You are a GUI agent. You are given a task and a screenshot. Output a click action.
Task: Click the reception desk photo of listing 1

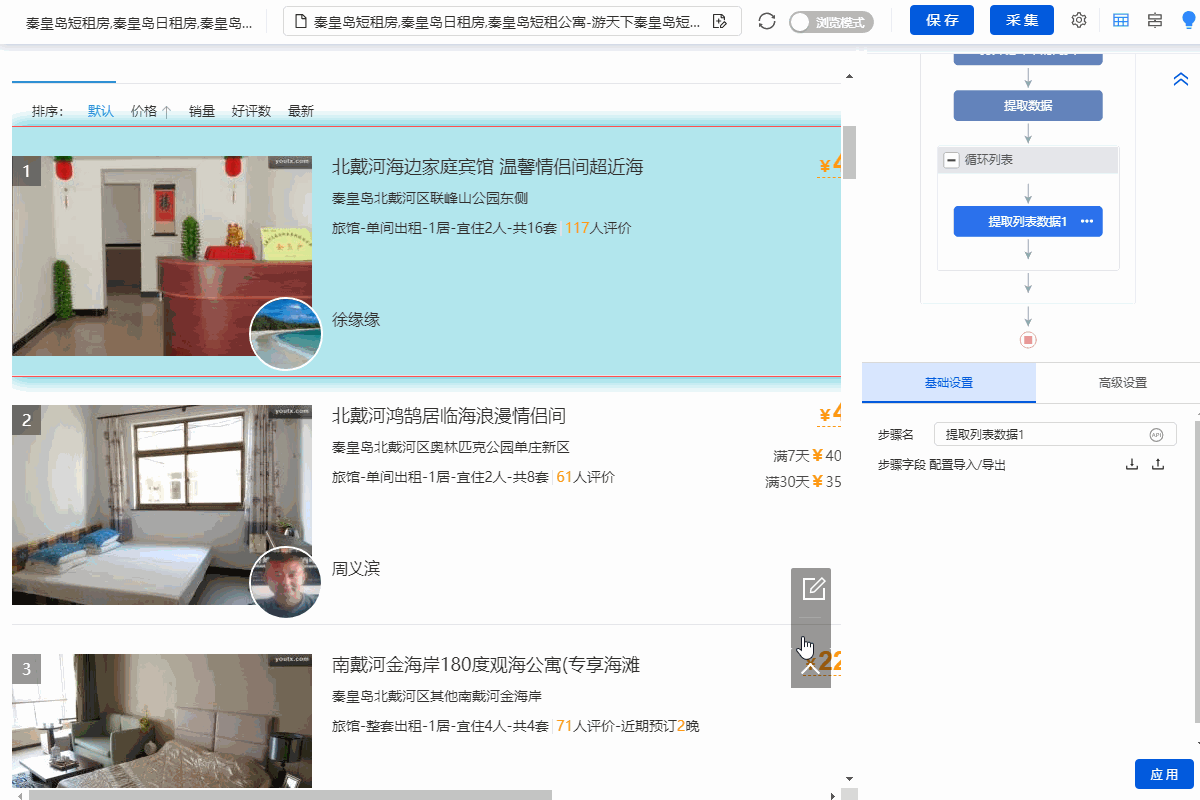coord(162,256)
